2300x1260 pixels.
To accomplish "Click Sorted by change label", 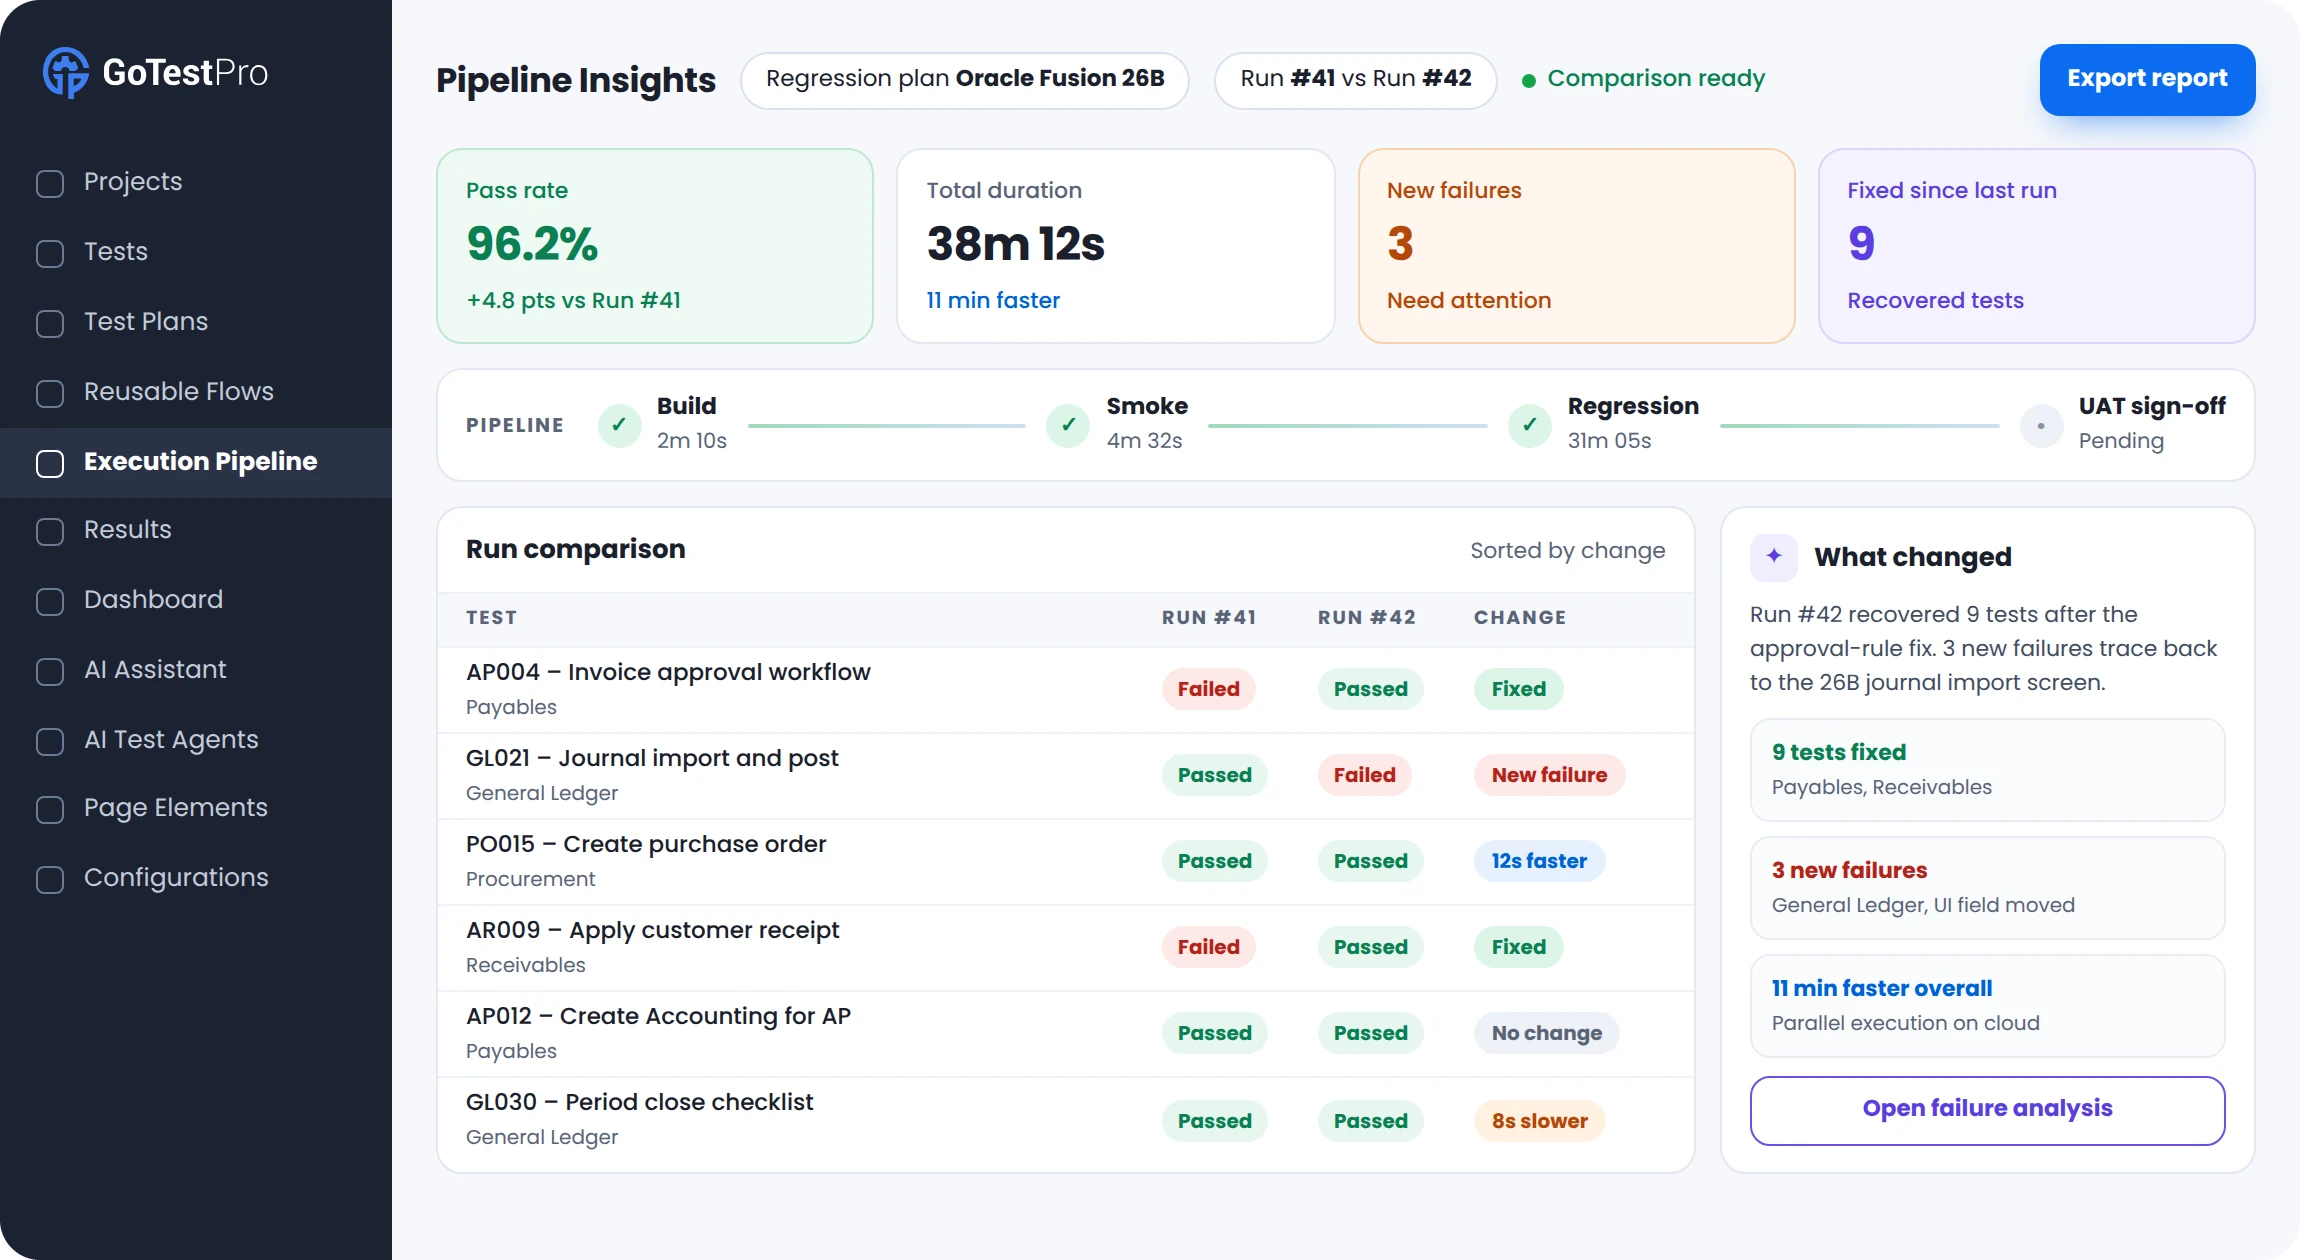I will tap(1567, 551).
